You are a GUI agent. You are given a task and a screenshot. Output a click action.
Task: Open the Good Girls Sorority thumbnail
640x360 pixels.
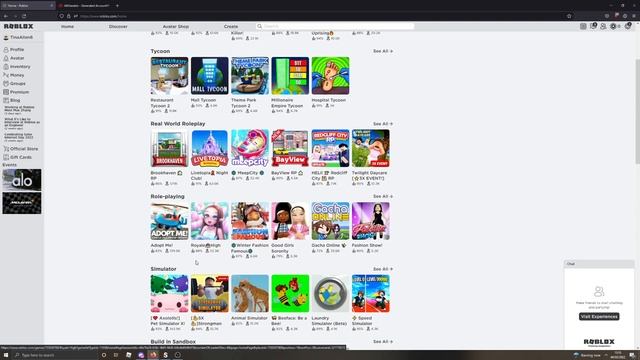(290, 221)
